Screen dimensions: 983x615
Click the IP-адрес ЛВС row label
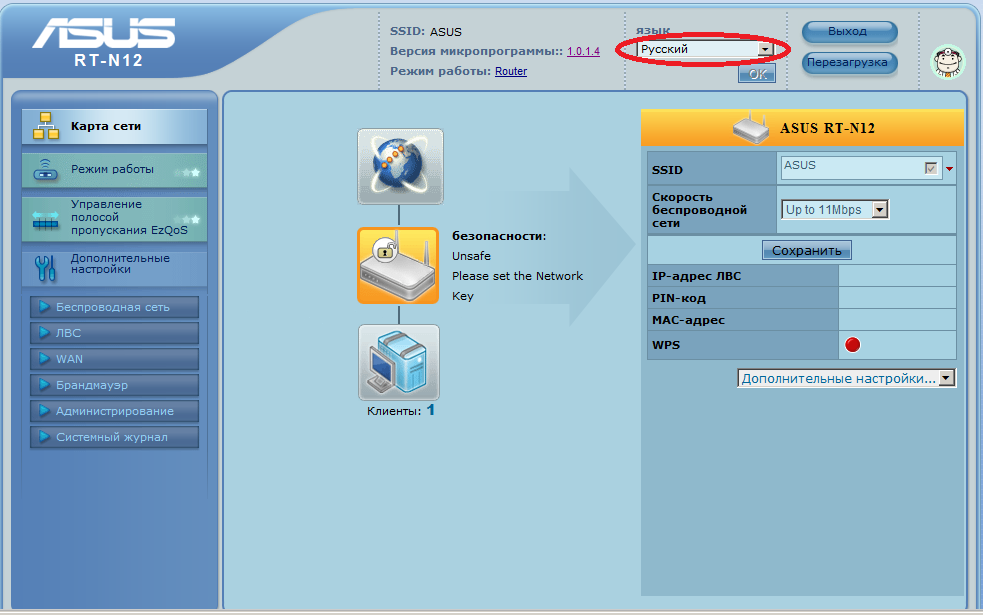697,276
